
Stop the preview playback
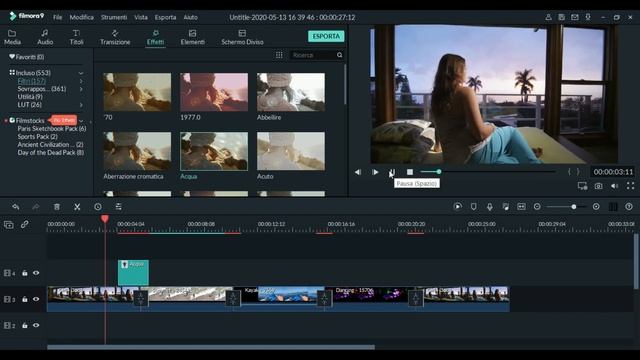tap(410, 172)
